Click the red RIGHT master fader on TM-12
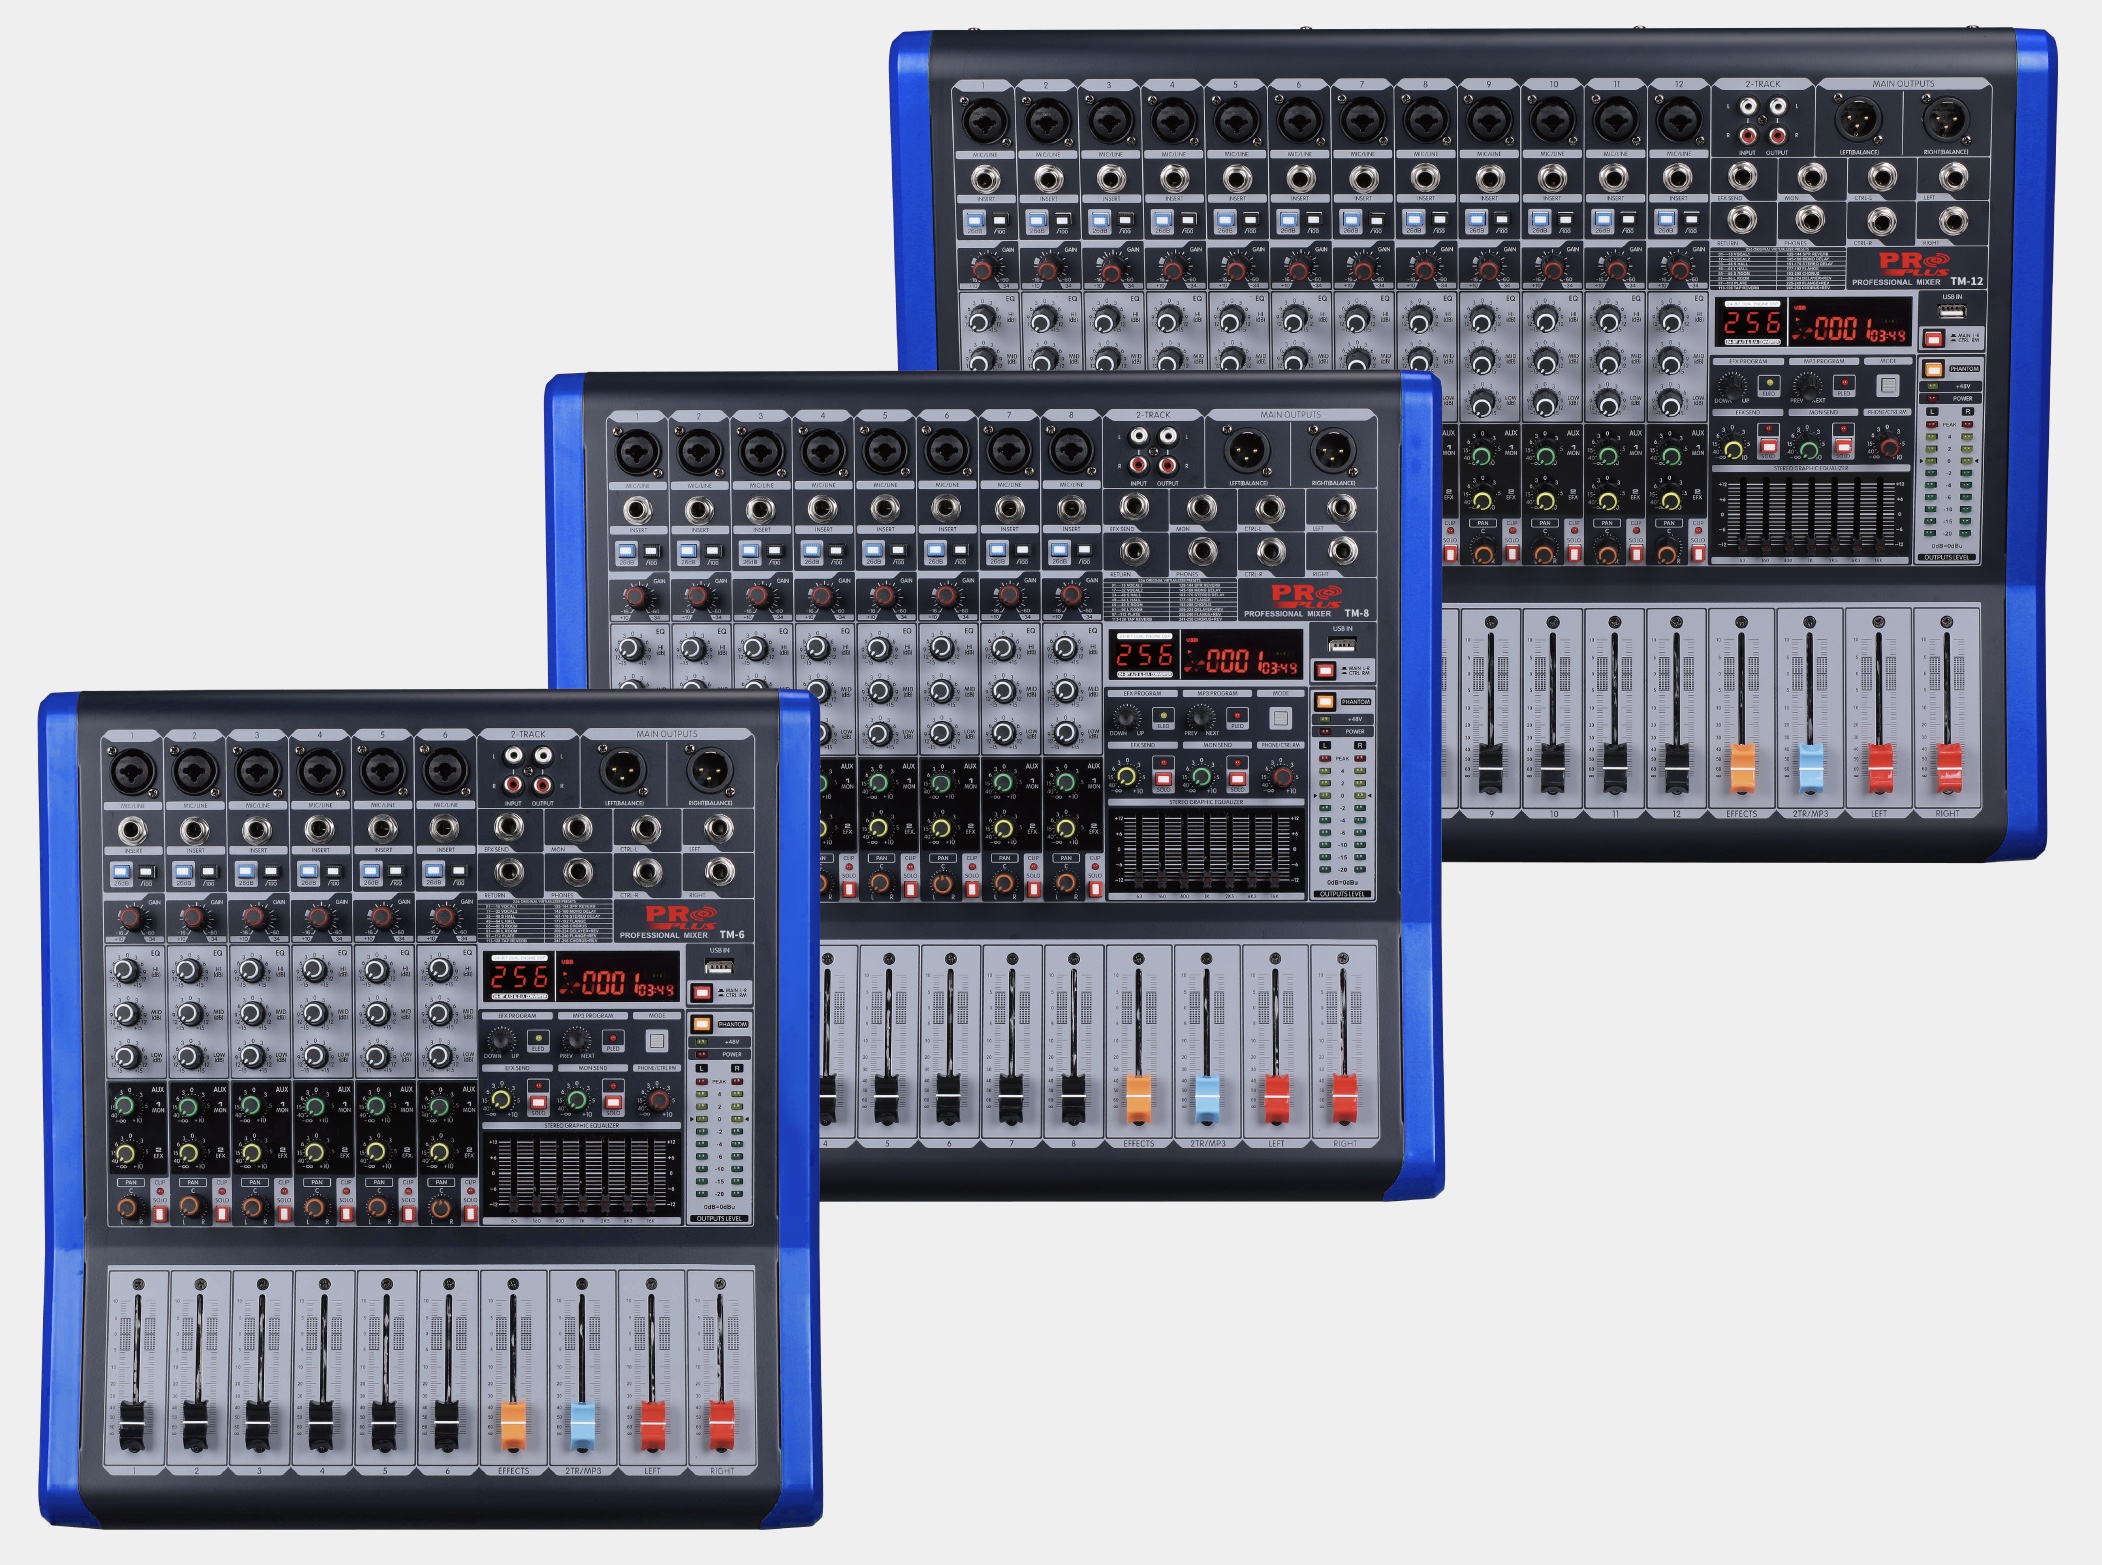The height and width of the screenshot is (1565, 2102). pyautogui.click(x=1948, y=766)
